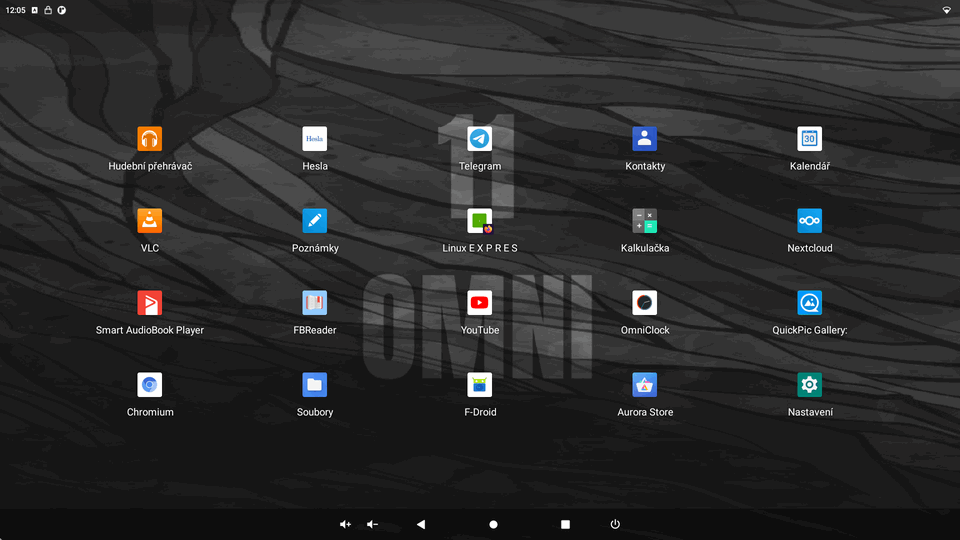Open VLC media player
Screen dimensions: 960x540
(149, 221)
